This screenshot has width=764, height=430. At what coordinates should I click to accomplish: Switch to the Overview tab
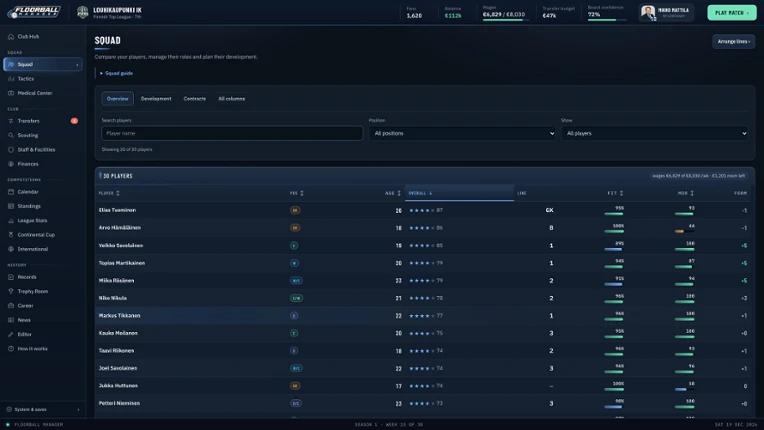[117, 98]
